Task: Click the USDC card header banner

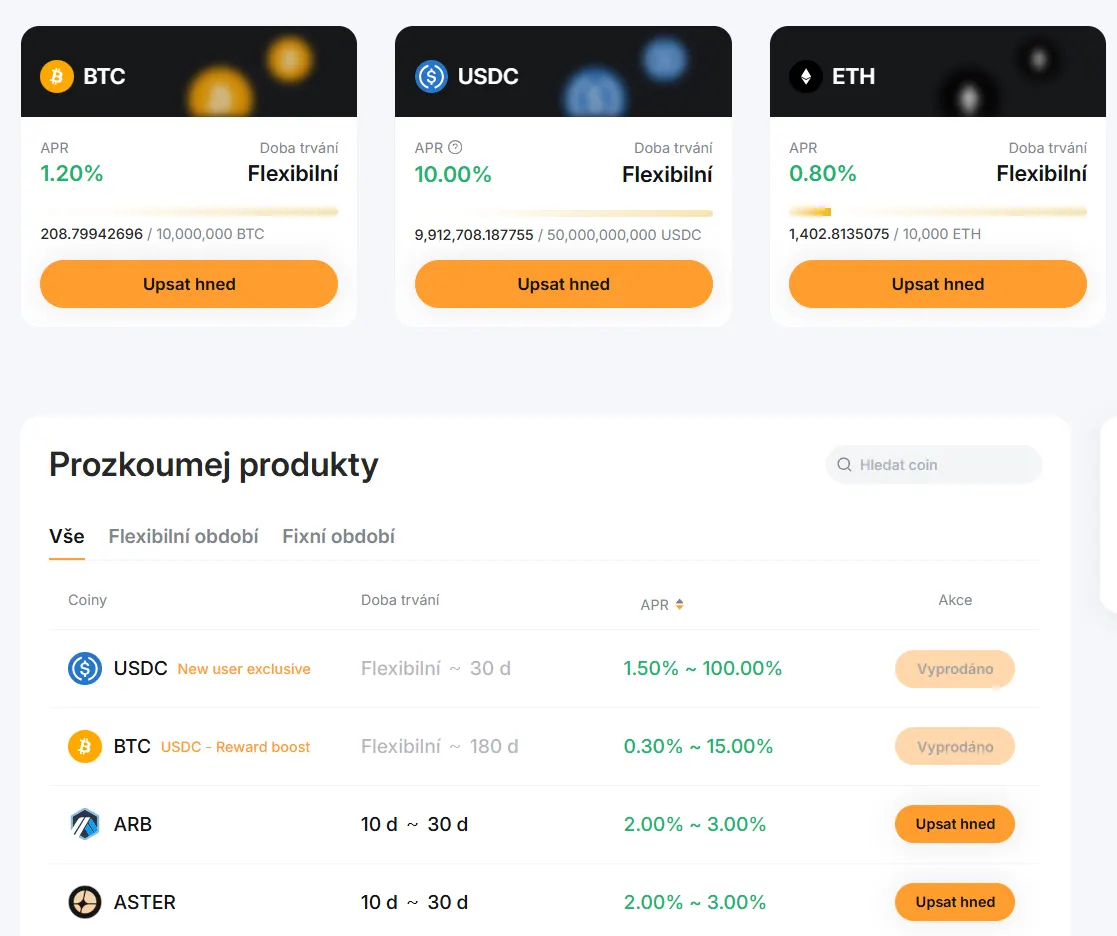Action: point(563,71)
